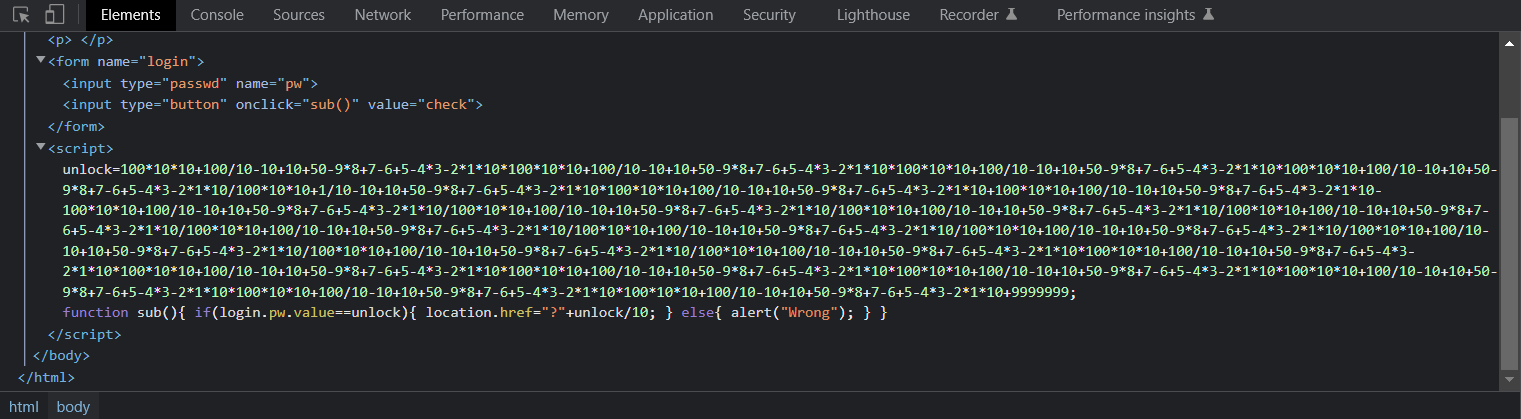The height and width of the screenshot is (419, 1521).
Task: Select the closing </form> tag line
Action: click(76, 126)
